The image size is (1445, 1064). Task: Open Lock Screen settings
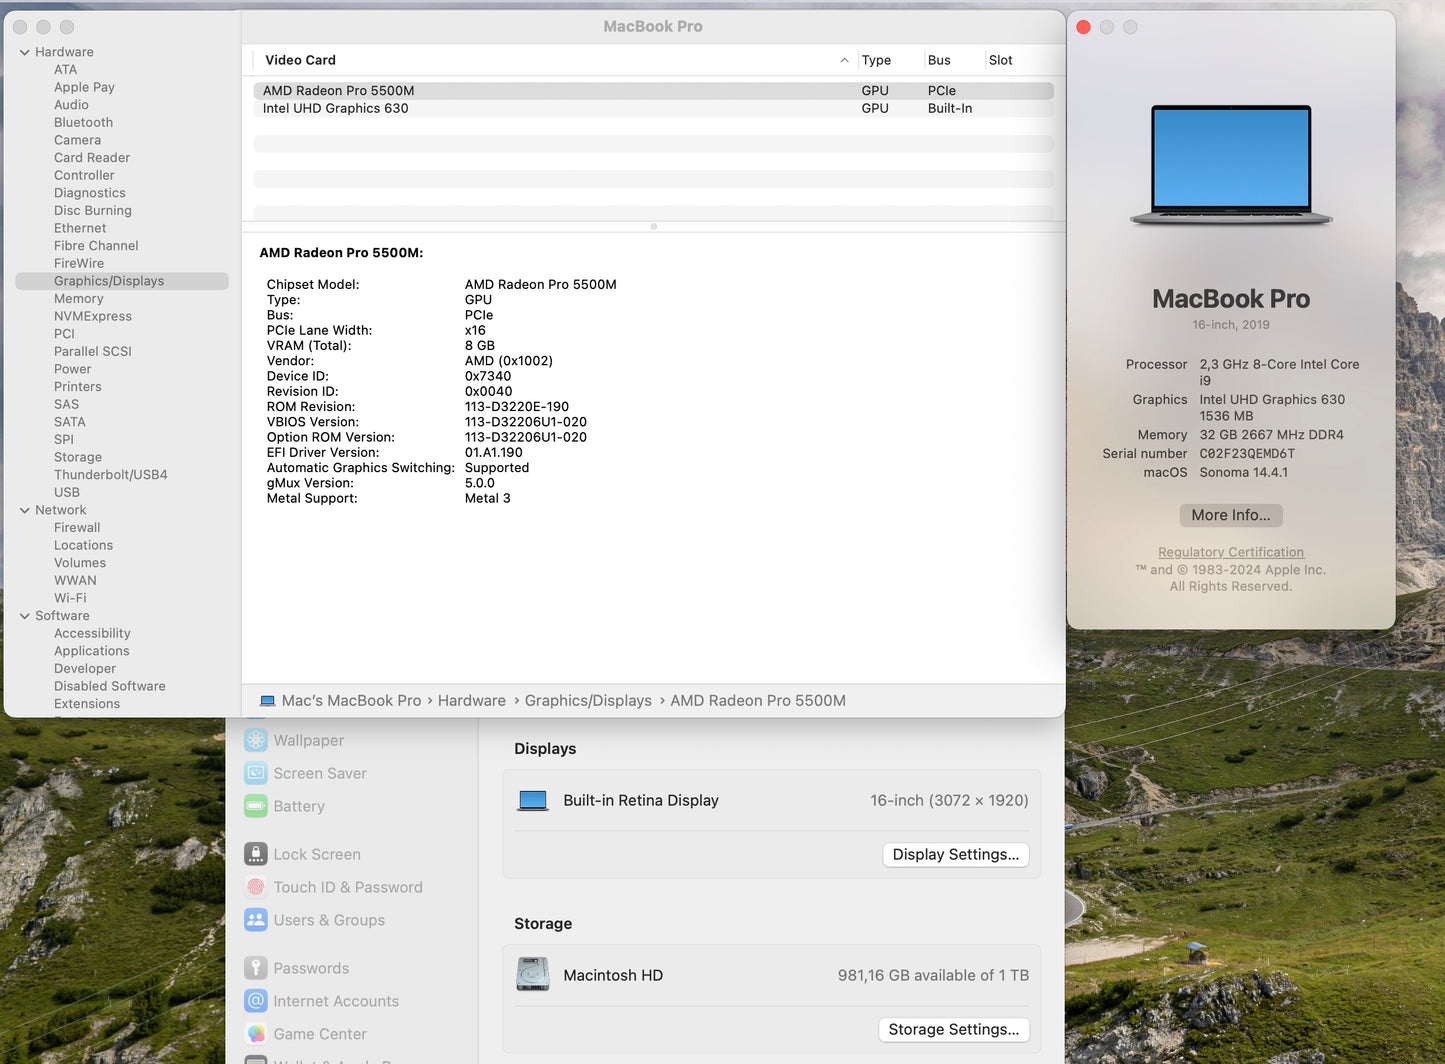coord(316,854)
